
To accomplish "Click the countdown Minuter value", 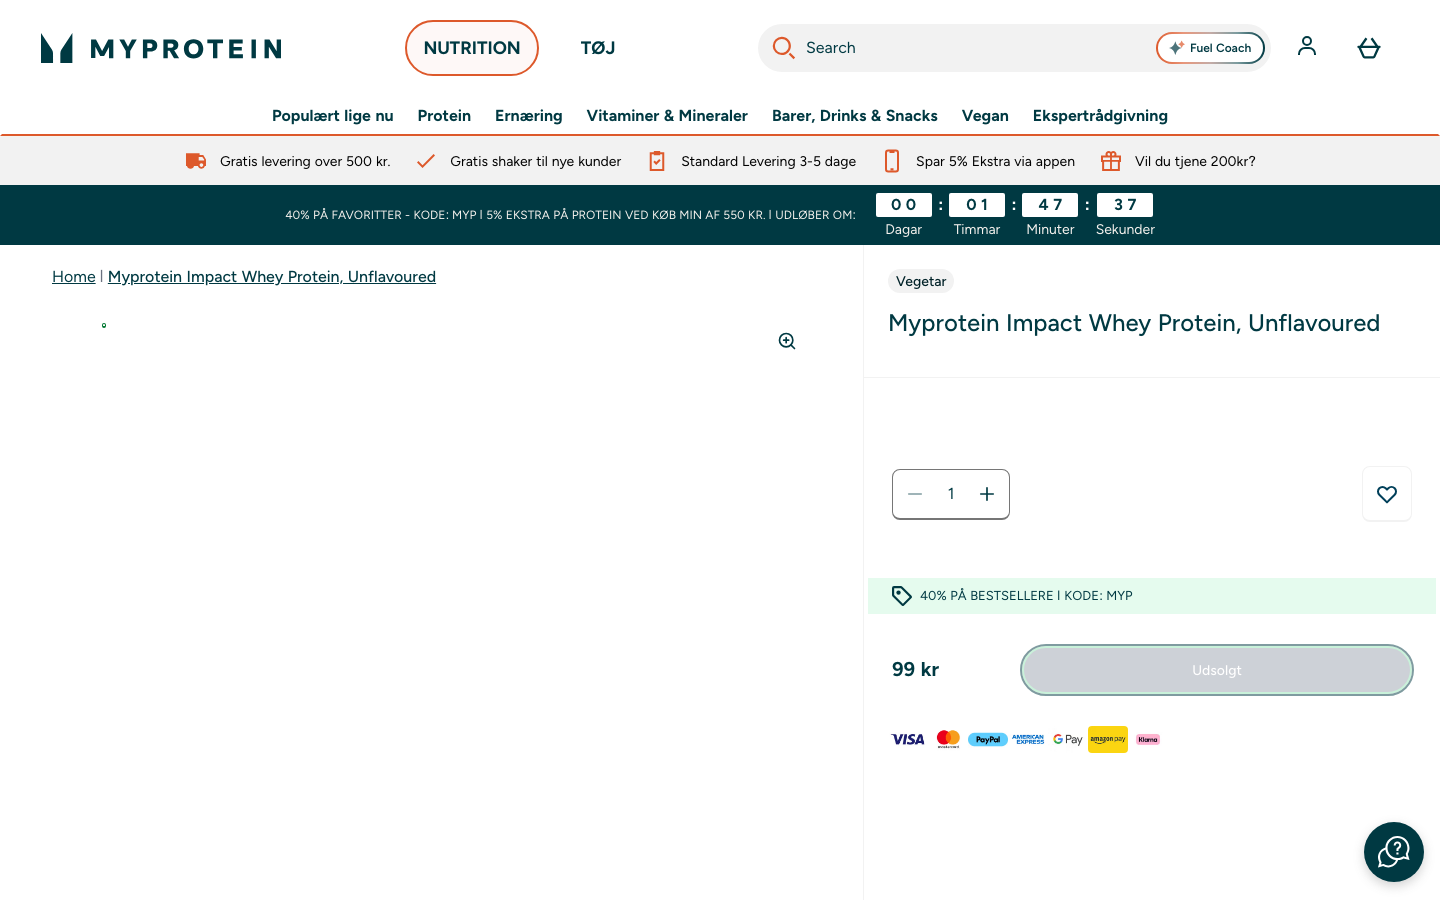I will coord(1050,205).
